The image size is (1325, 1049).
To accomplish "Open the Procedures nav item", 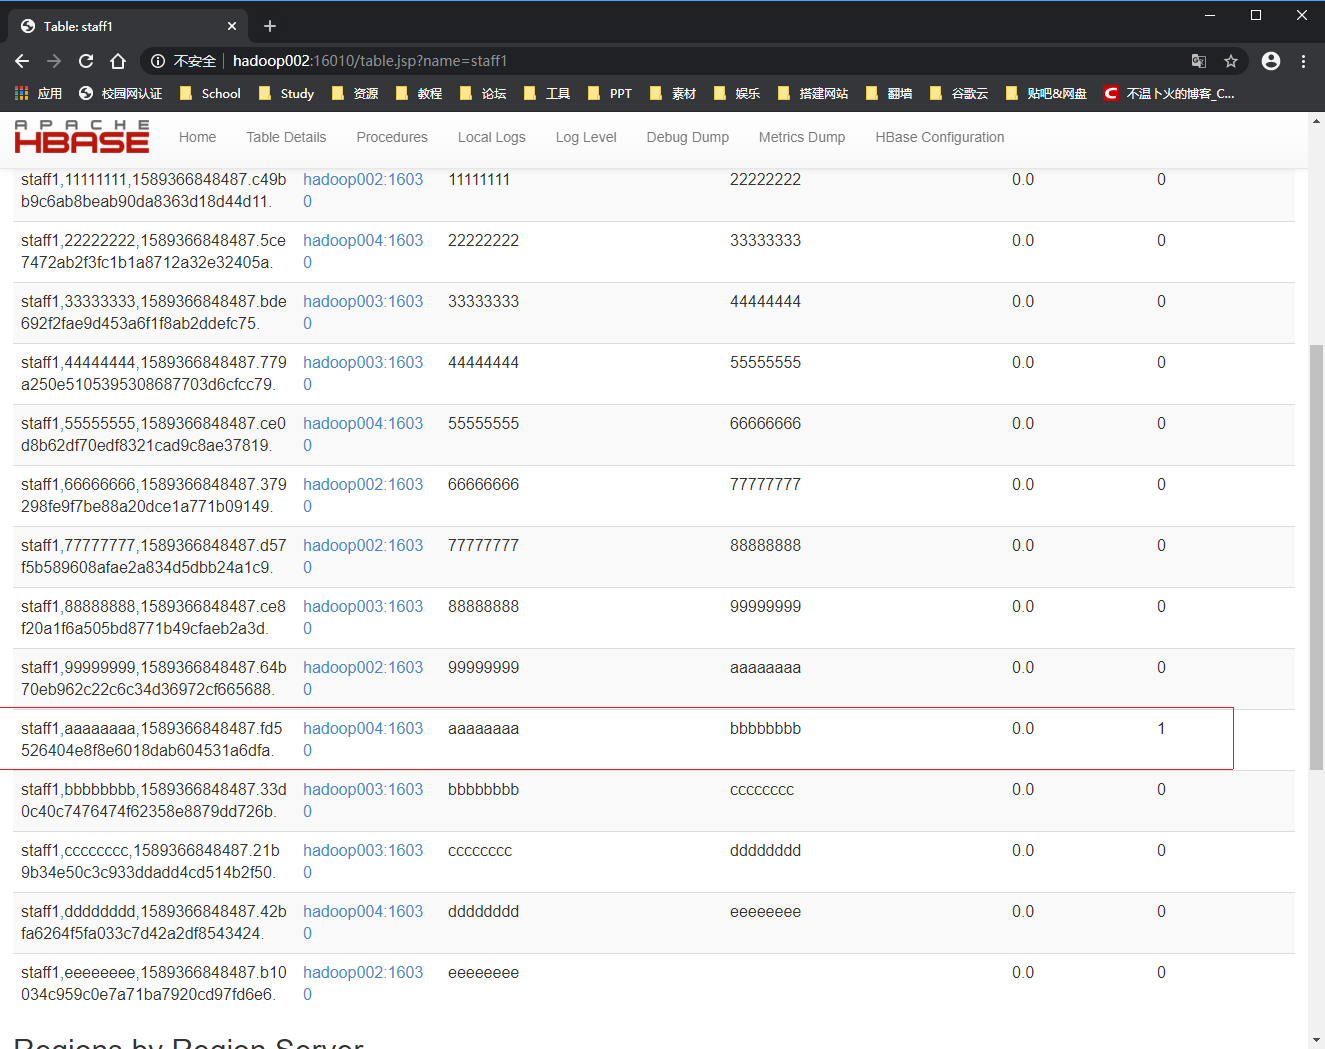I will tap(392, 137).
